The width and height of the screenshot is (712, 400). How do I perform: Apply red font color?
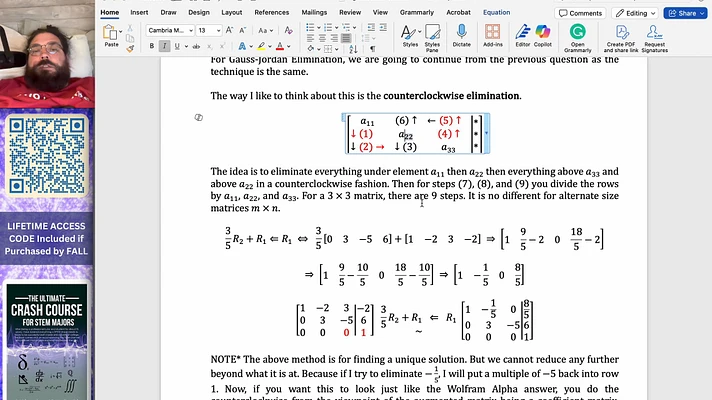[280, 46]
